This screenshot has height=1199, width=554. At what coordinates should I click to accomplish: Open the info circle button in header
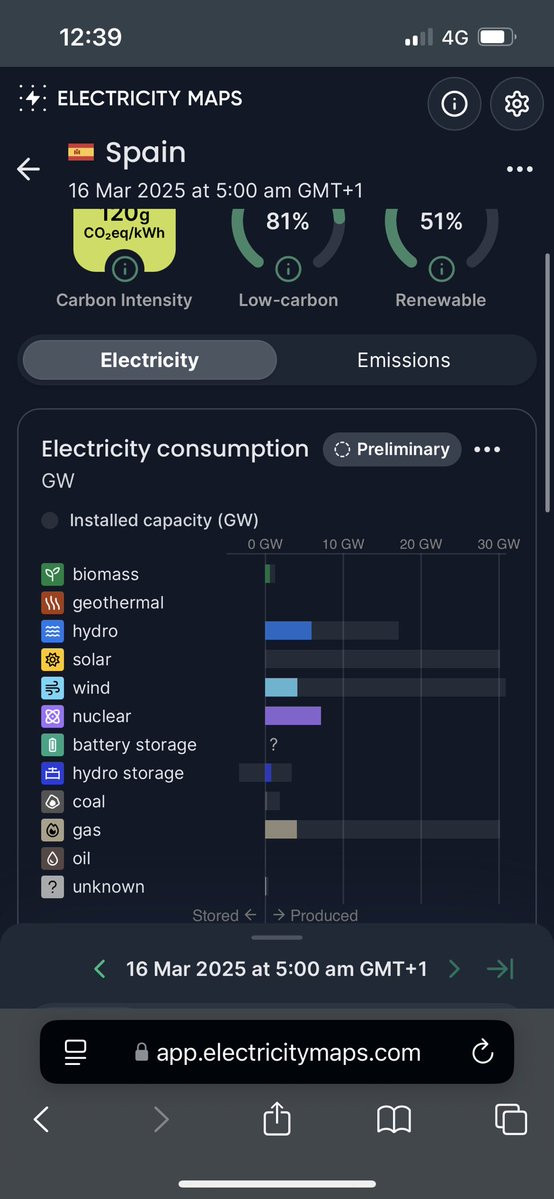(455, 103)
